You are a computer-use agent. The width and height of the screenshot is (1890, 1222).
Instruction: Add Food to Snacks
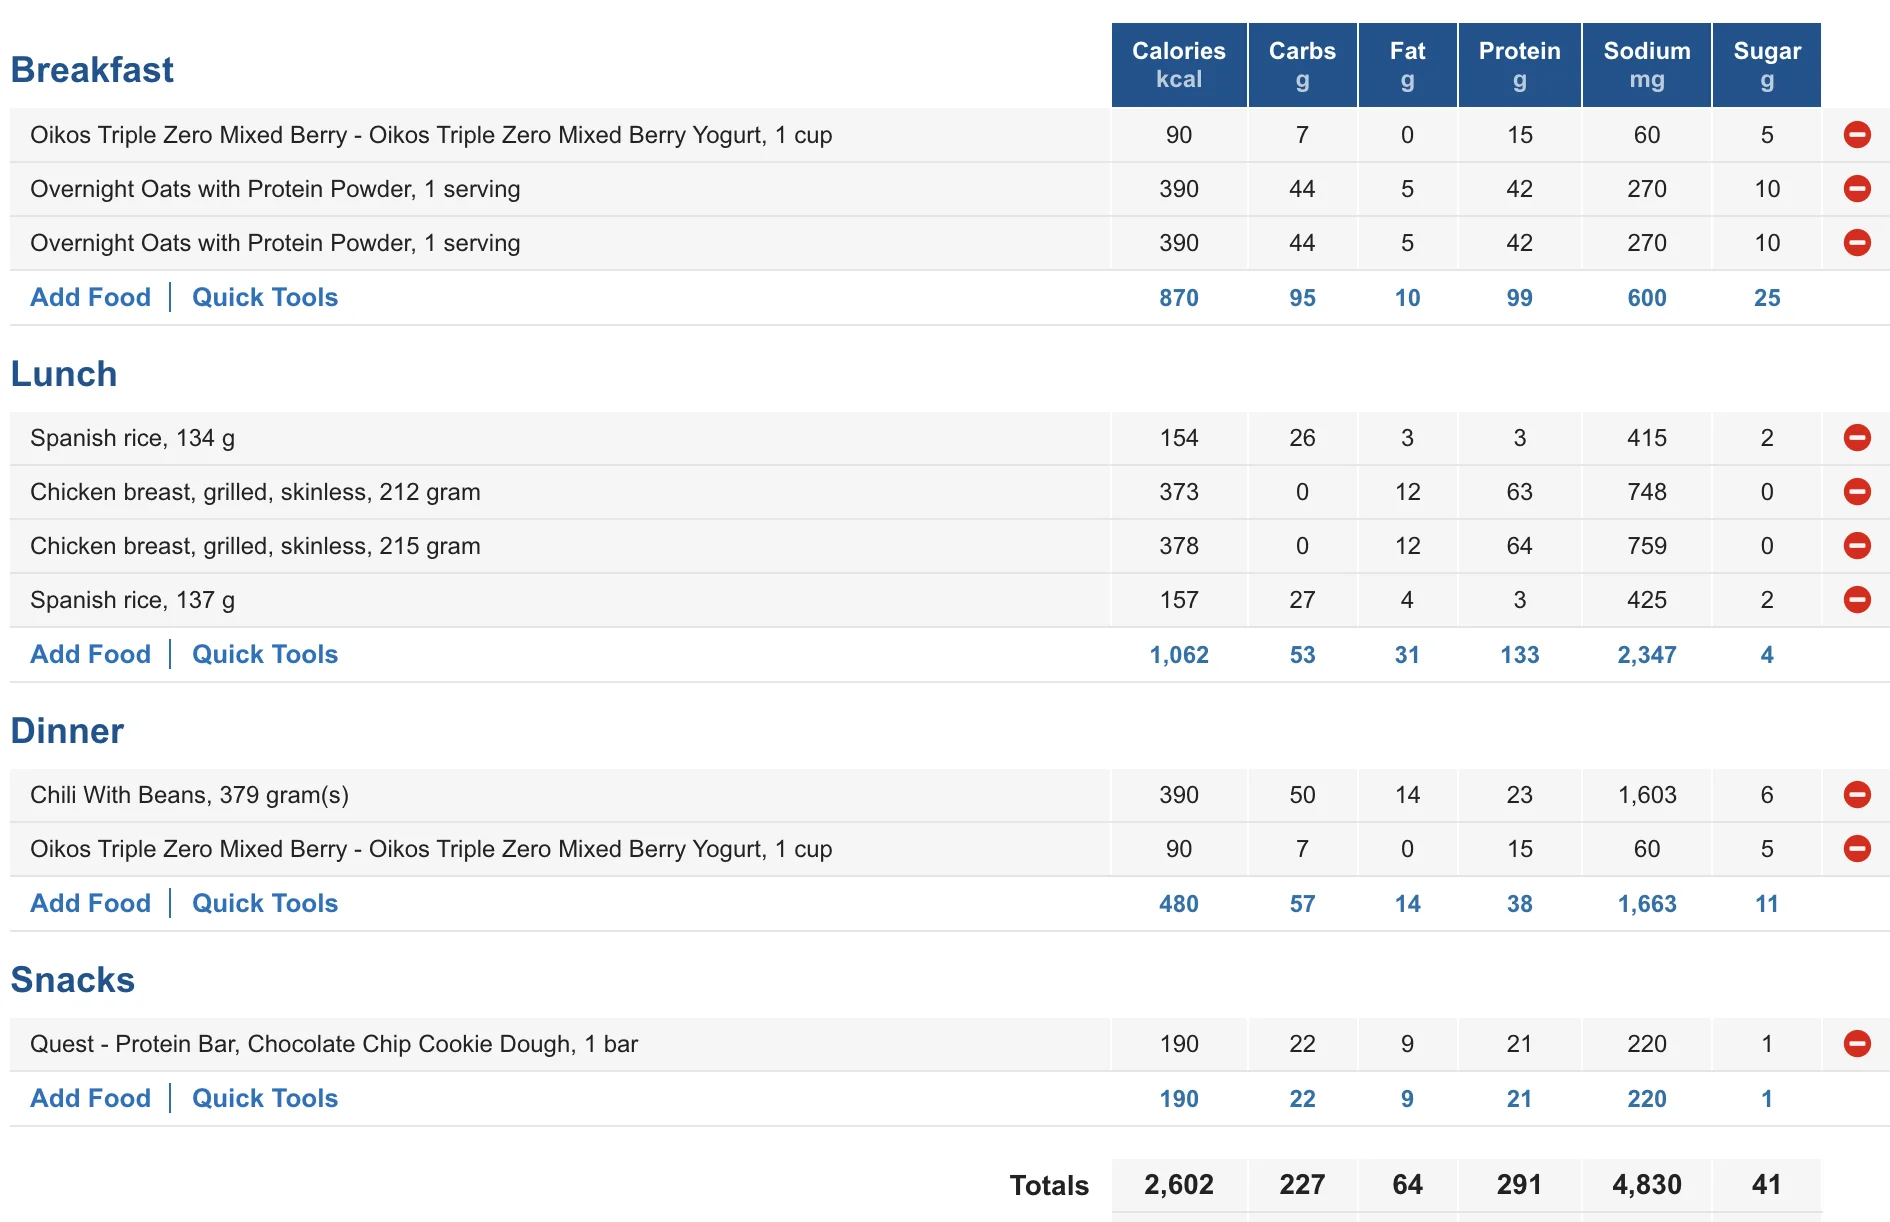[x=90, y=1098]
